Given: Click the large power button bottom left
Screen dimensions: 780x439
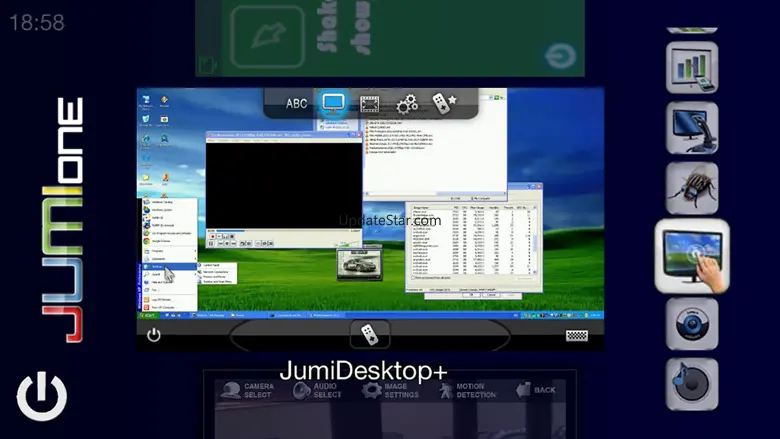Looking at the screenshot, I should (x=42, y=396).
